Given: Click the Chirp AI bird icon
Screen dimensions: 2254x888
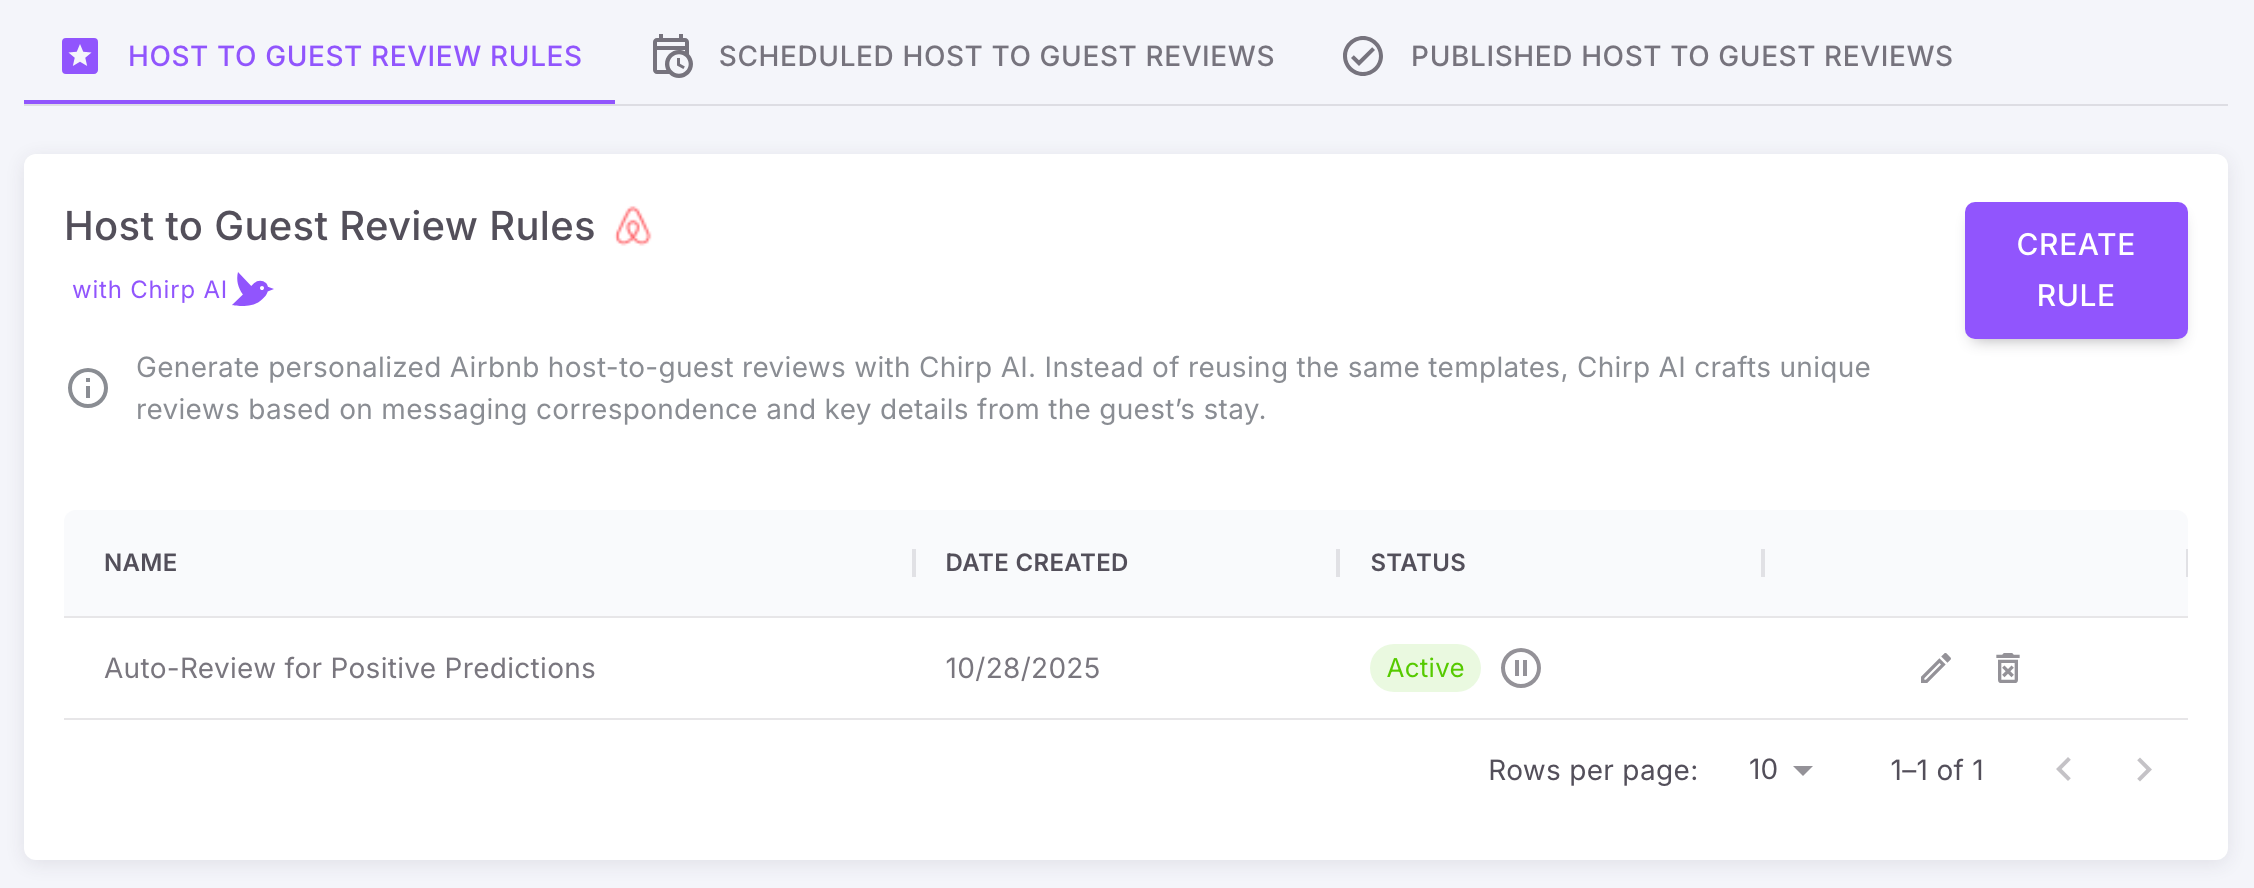Looking at the screenshot, I should pos(252,290).
